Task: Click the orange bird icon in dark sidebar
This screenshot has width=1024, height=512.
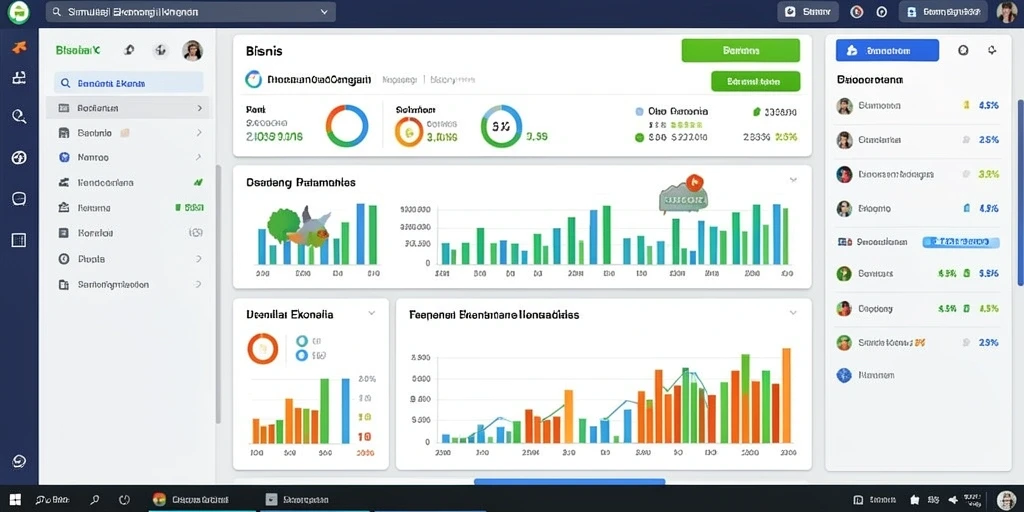Action: pos(19,47)
